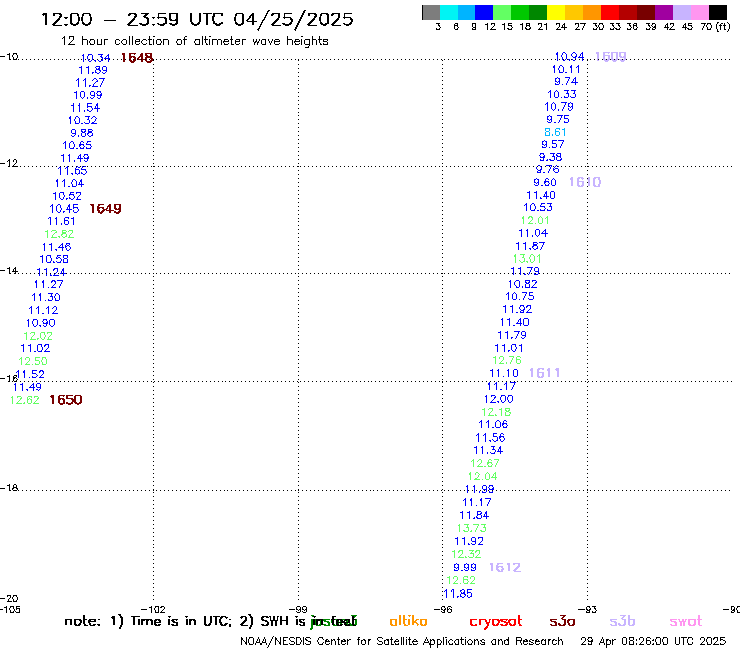Click the title '12:00 – 23:59 UTC 04/25/2025'

(197, 19)
